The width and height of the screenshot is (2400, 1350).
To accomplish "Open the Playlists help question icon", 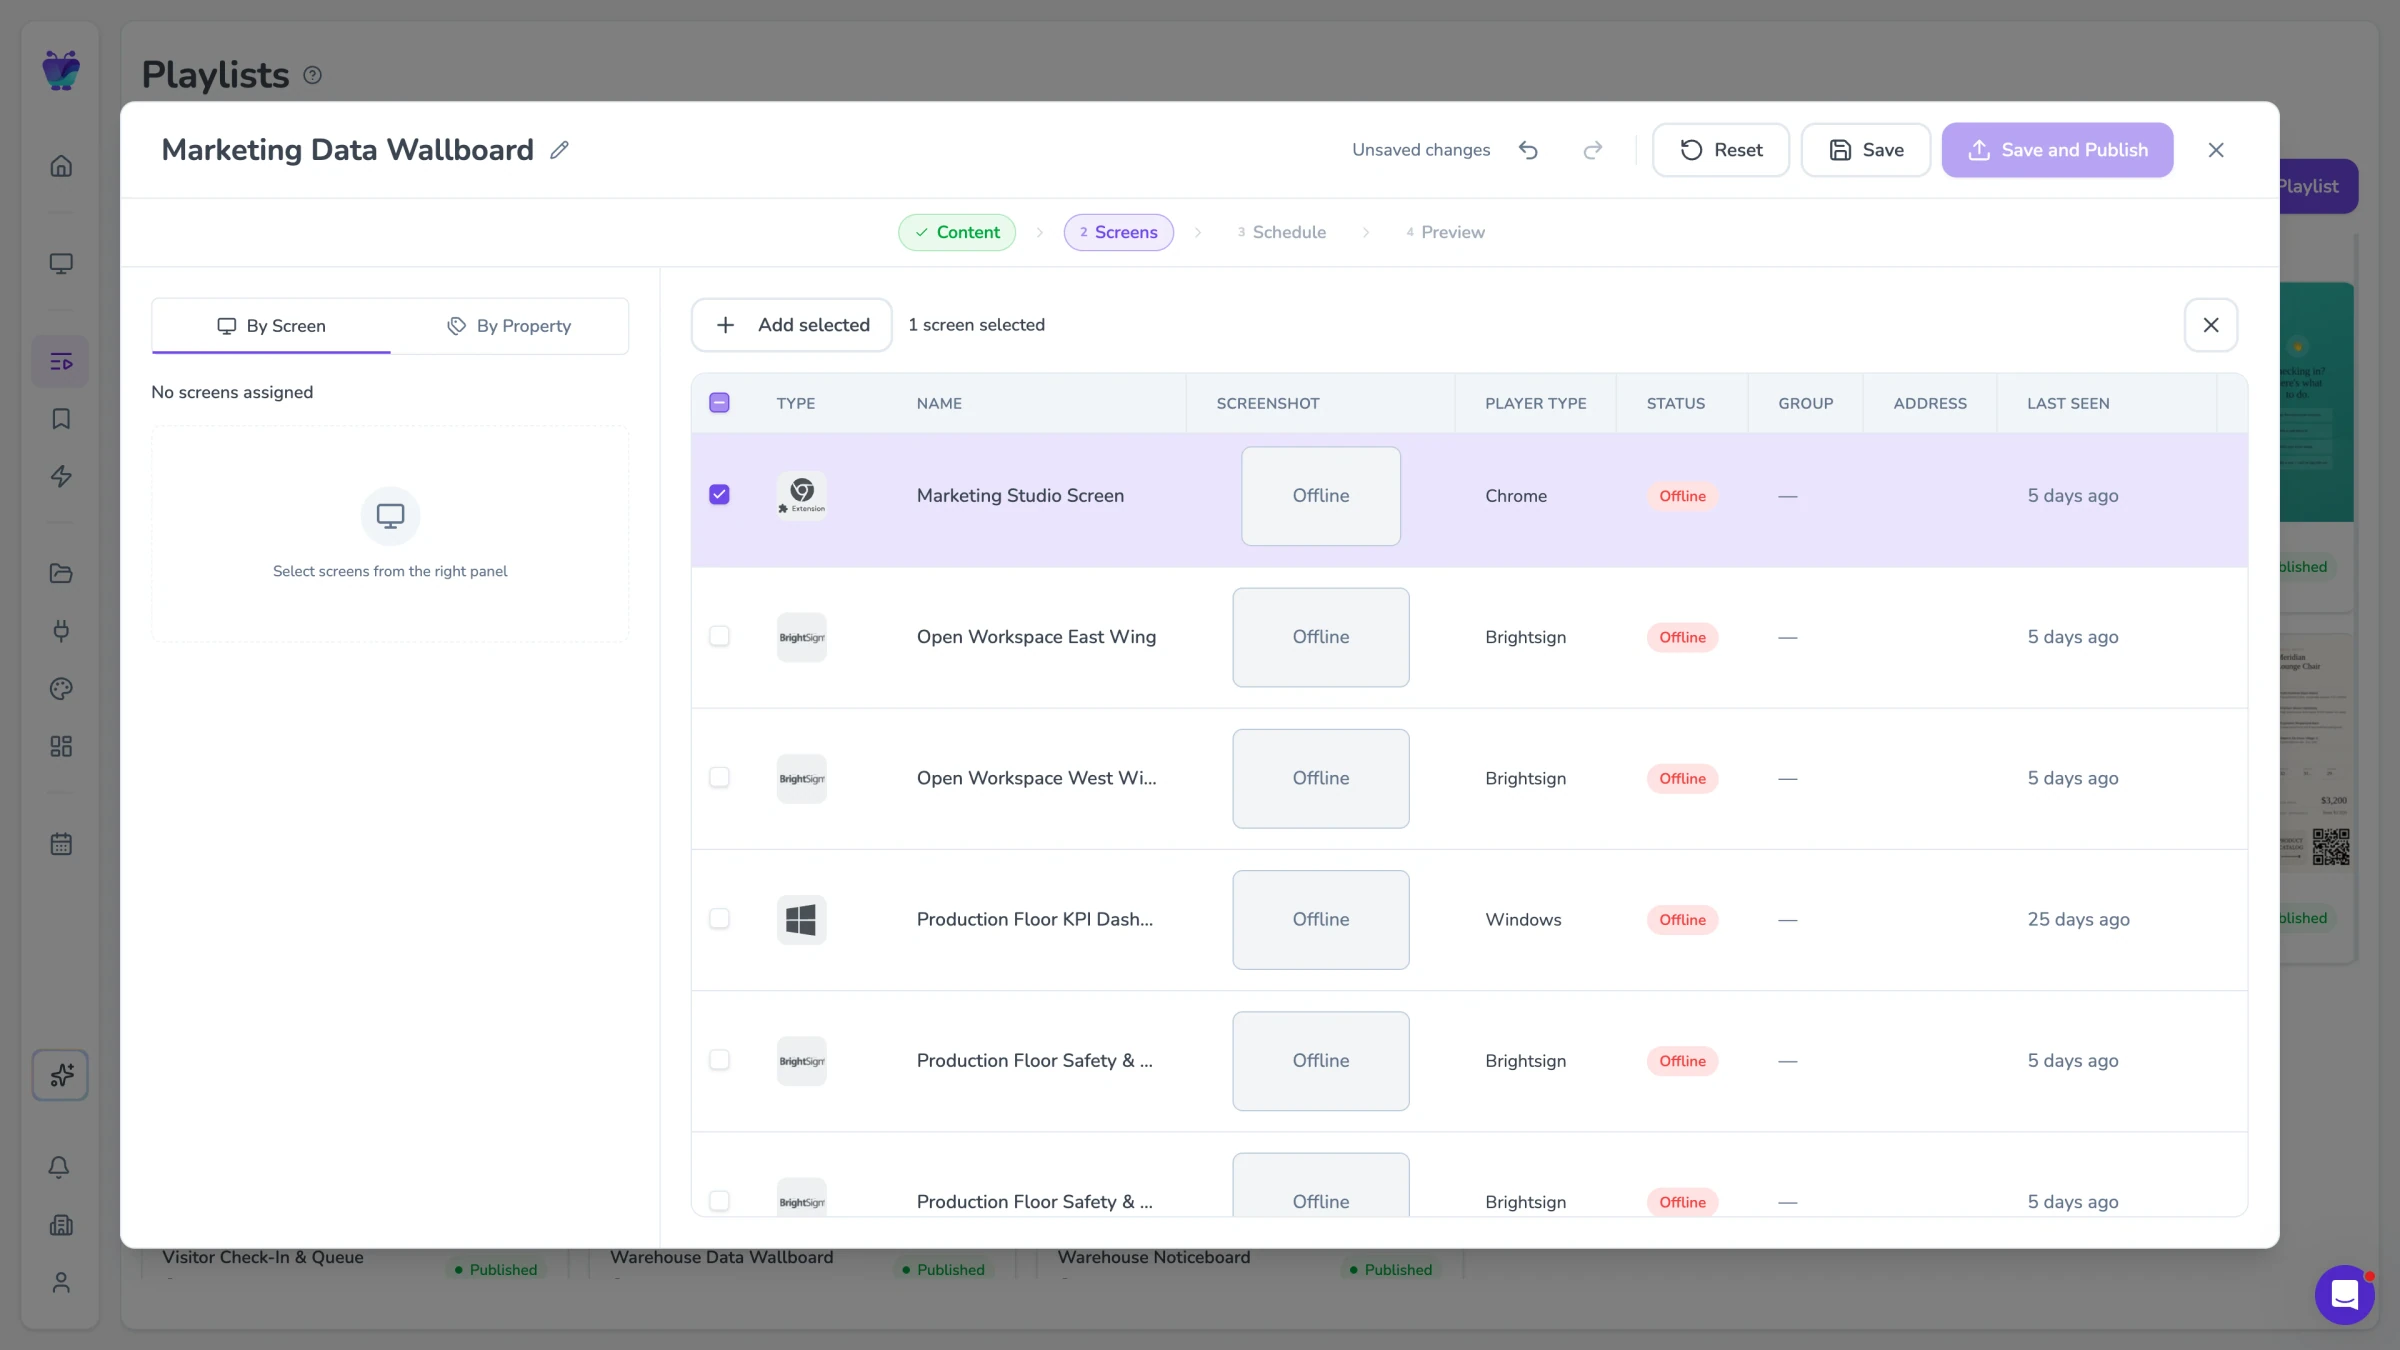I will [312, 75].
